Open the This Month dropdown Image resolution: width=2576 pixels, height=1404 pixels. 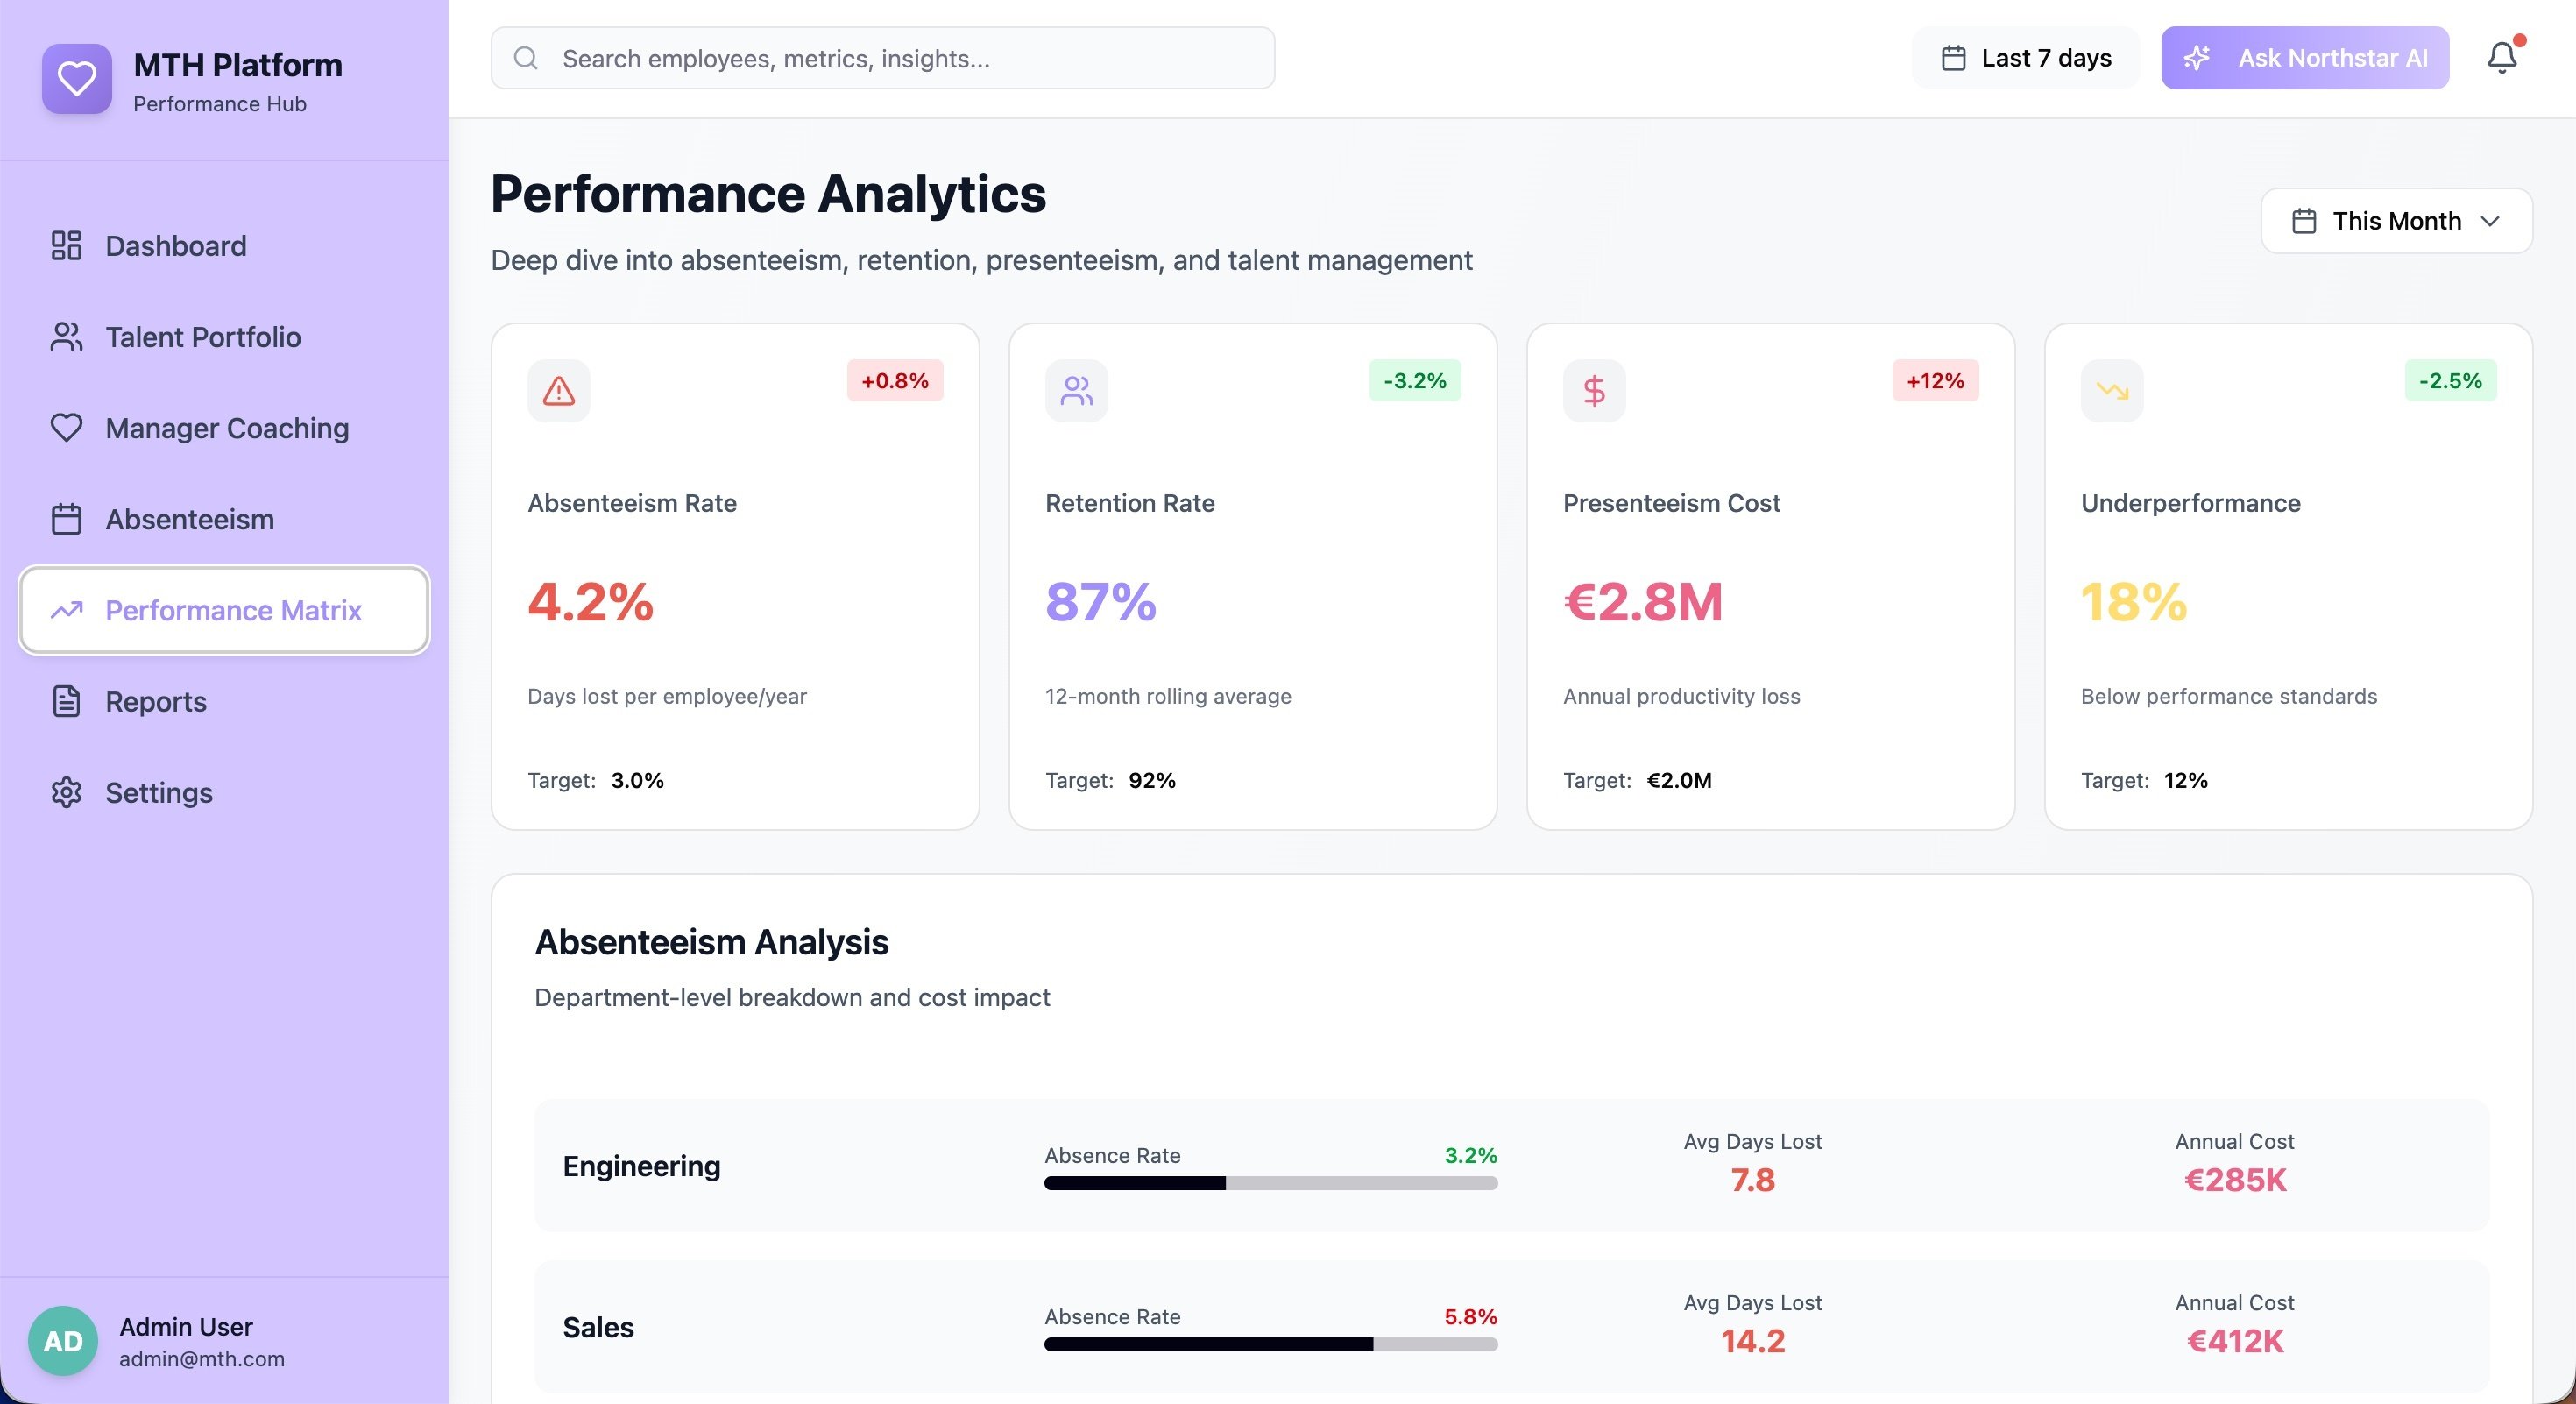2396,220
